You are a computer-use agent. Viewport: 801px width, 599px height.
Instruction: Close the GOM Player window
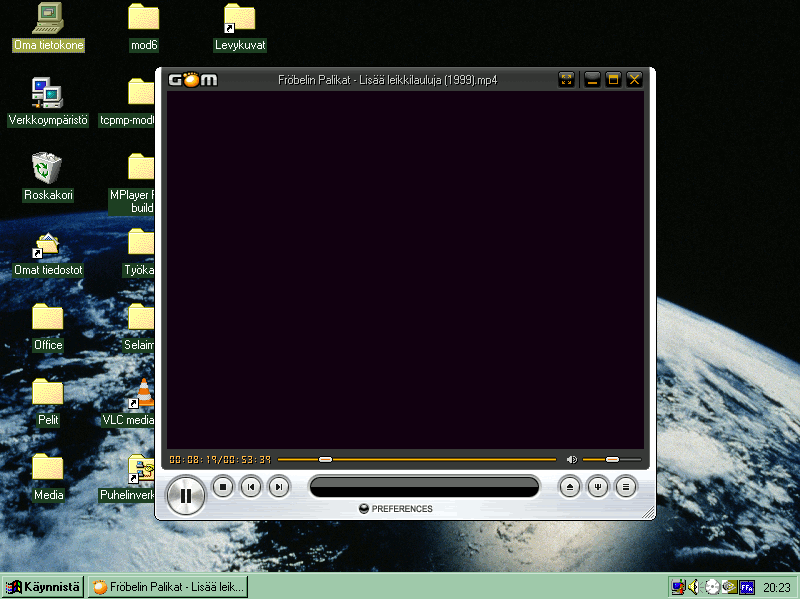click(634, 80)
